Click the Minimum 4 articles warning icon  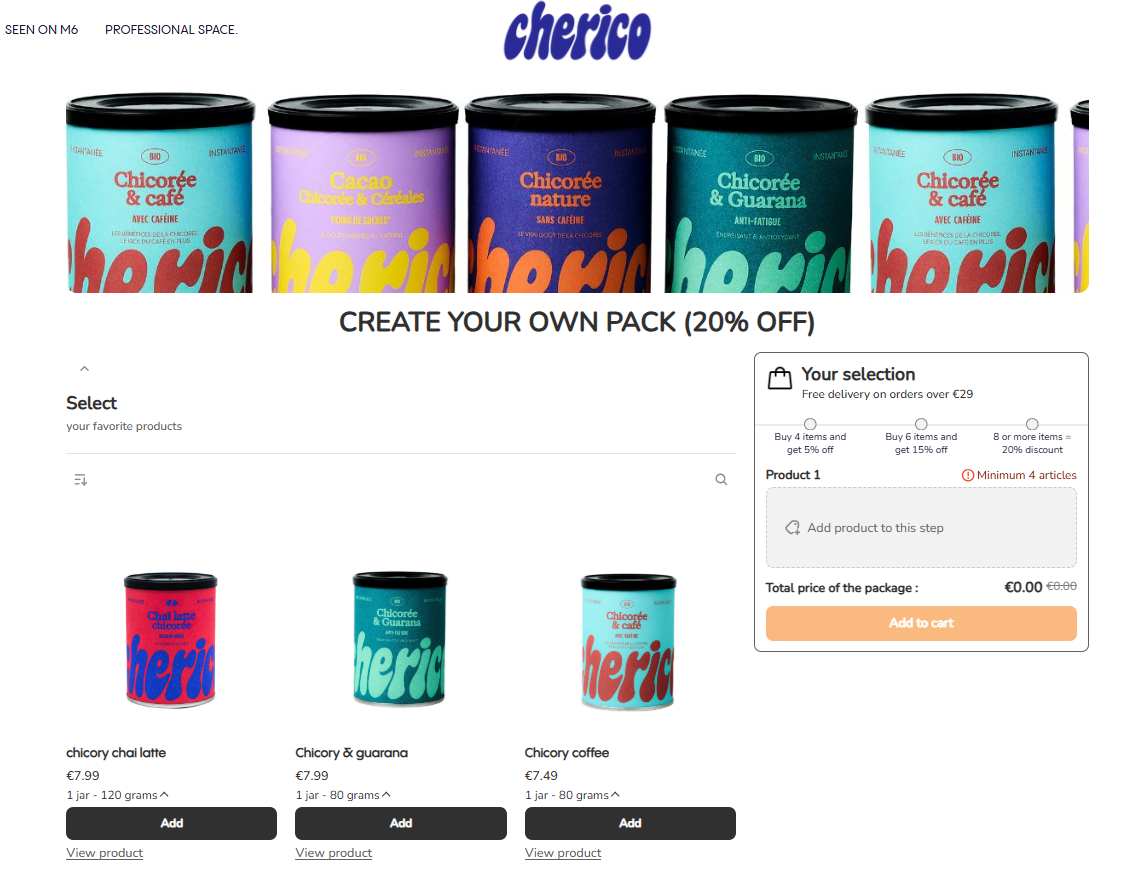coord(967,475)
